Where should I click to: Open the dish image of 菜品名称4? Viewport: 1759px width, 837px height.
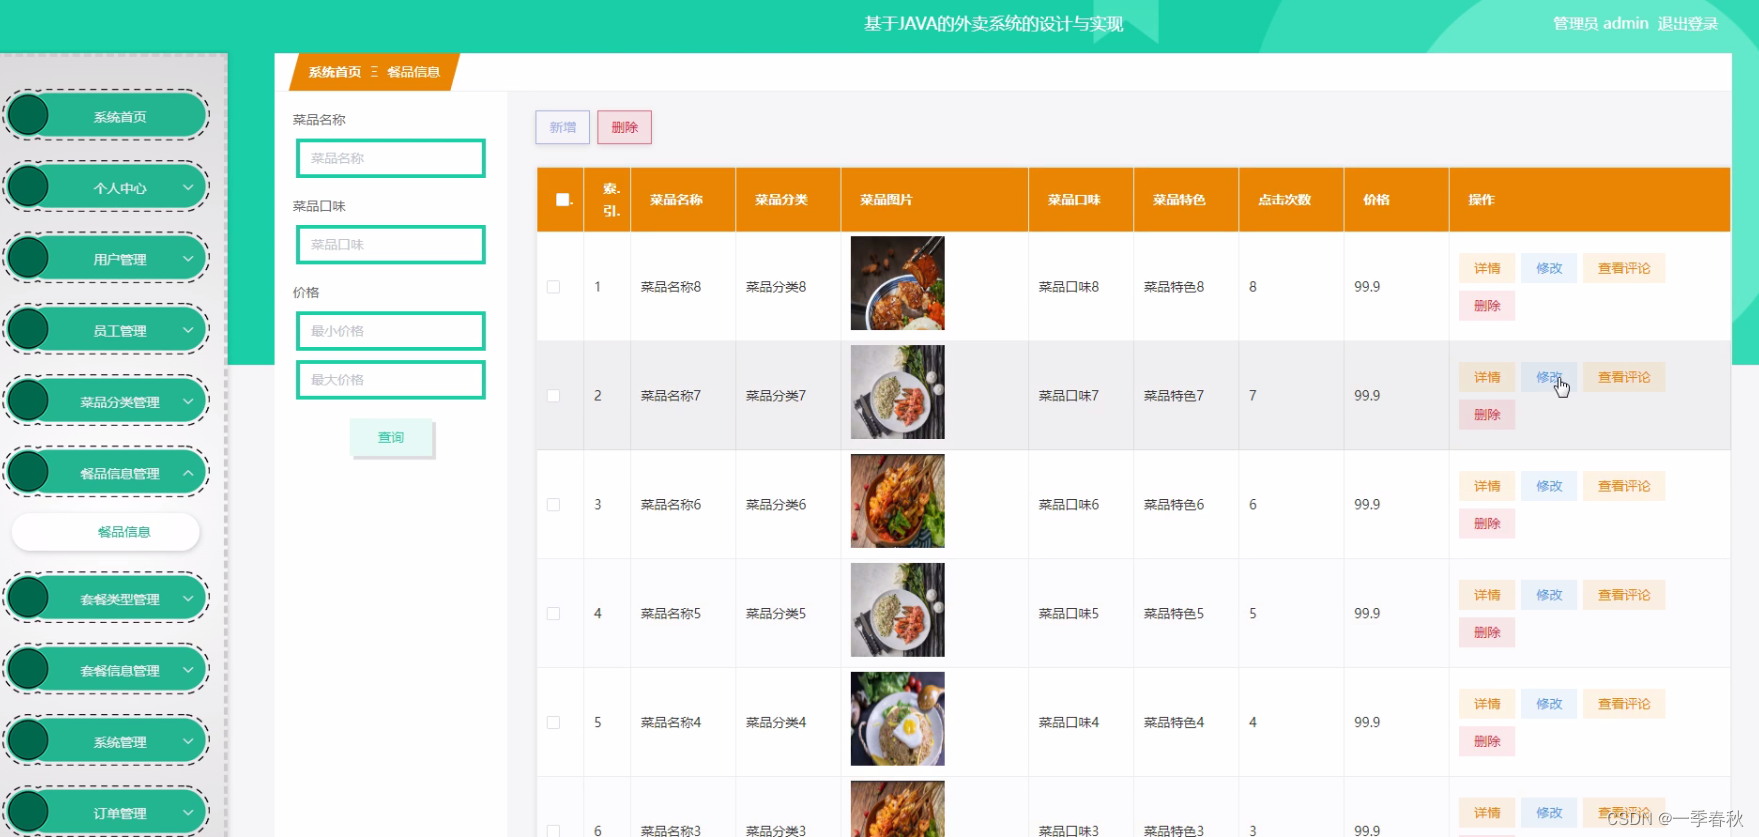(897, 719)
